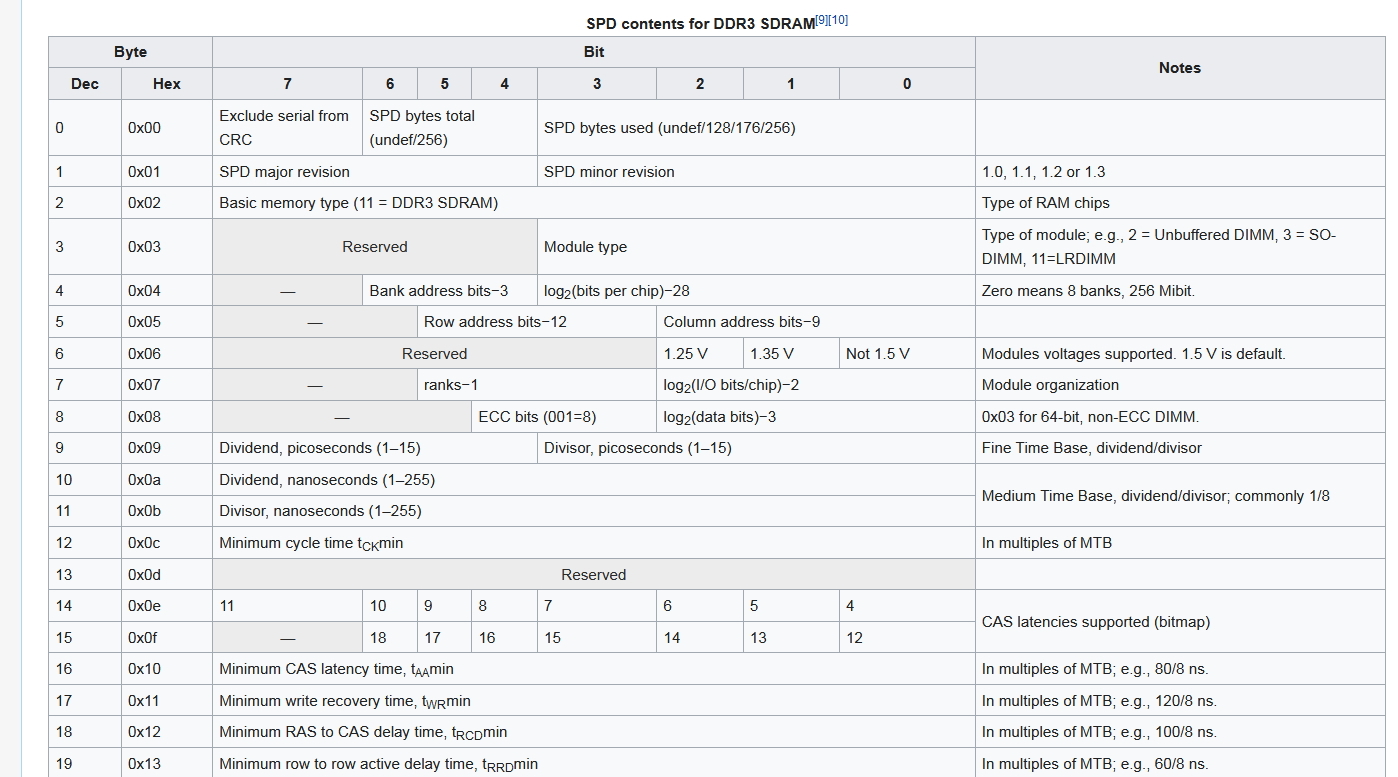Click the 'Basic memory type' cell
The image size is (1398, 777).
click(358, 203)
